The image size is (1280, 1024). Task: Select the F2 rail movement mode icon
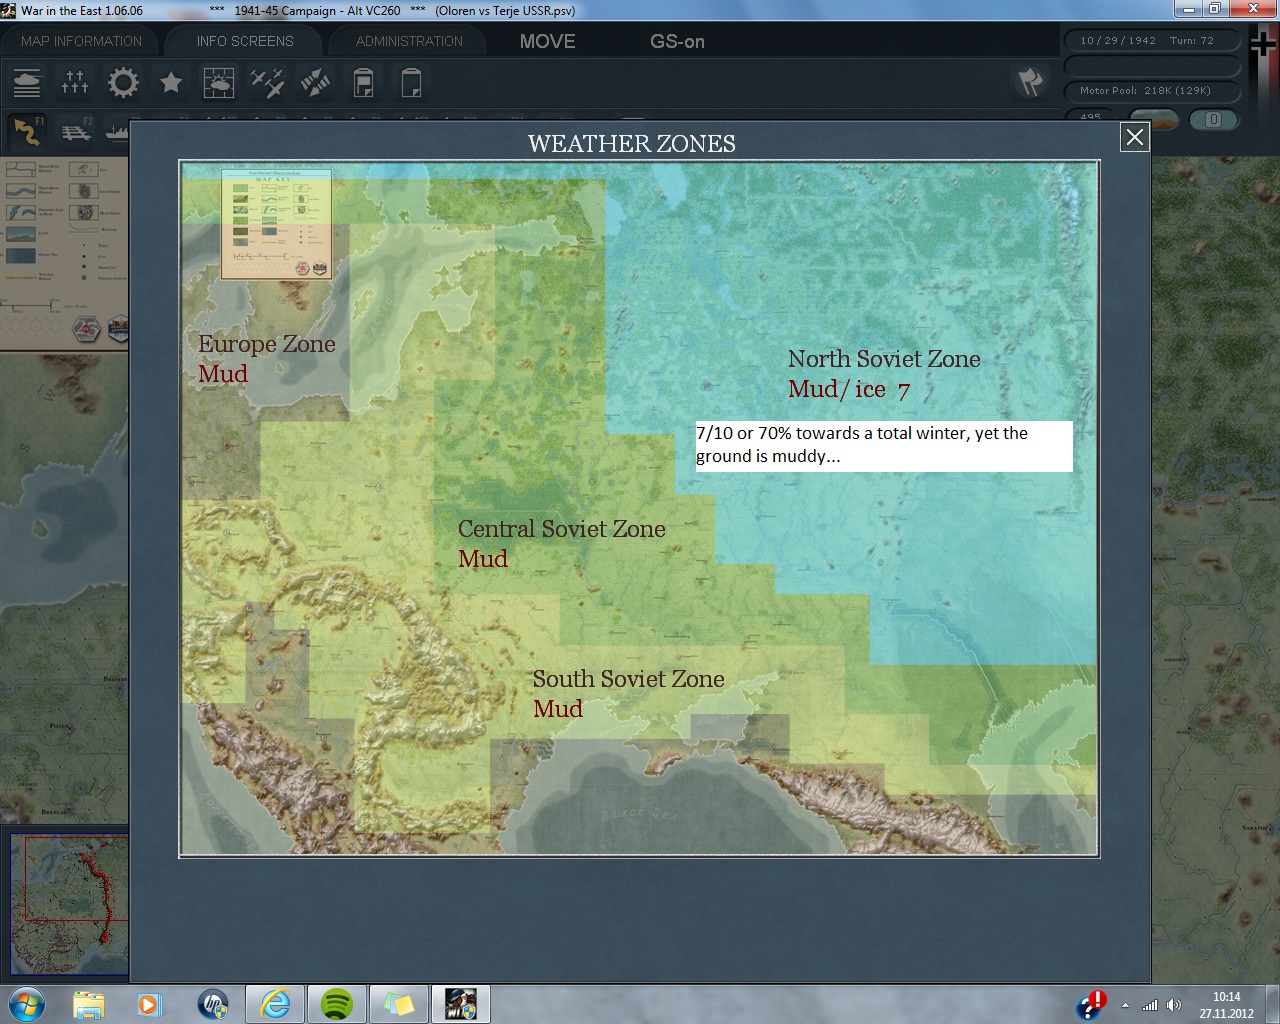pos(75,131)
